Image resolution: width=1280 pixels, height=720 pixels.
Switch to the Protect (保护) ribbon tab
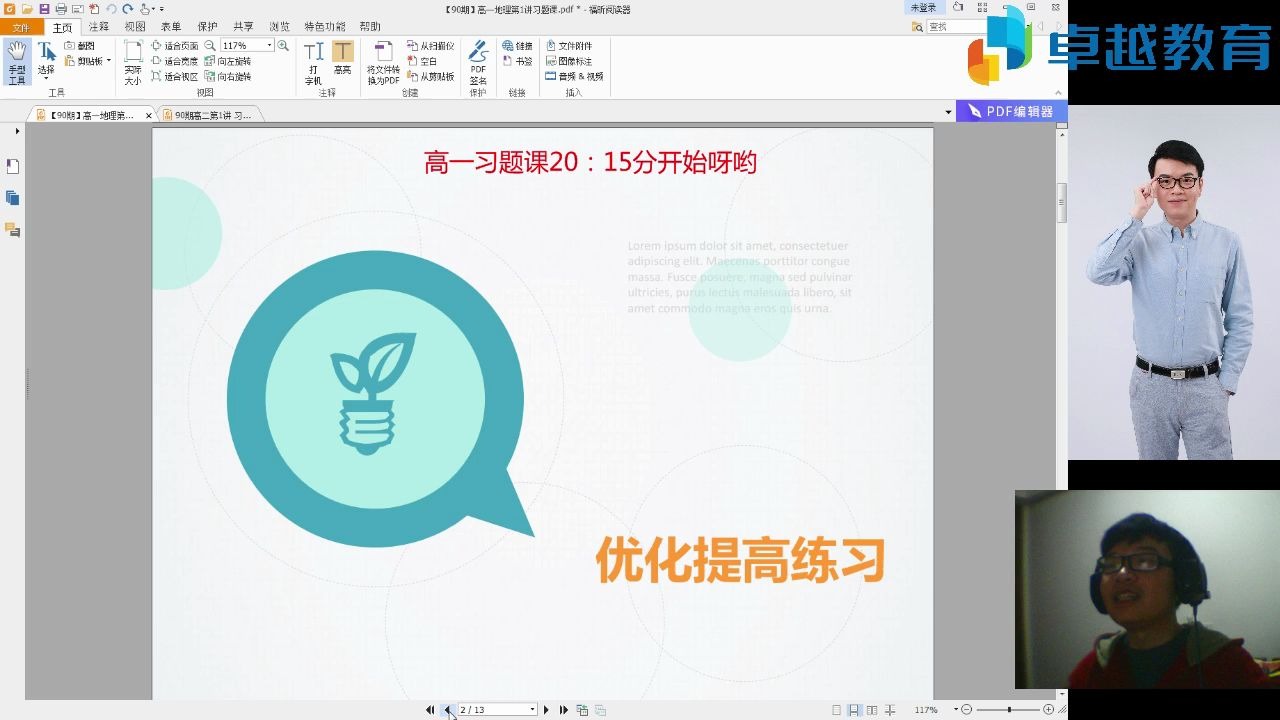coord(207,27)
